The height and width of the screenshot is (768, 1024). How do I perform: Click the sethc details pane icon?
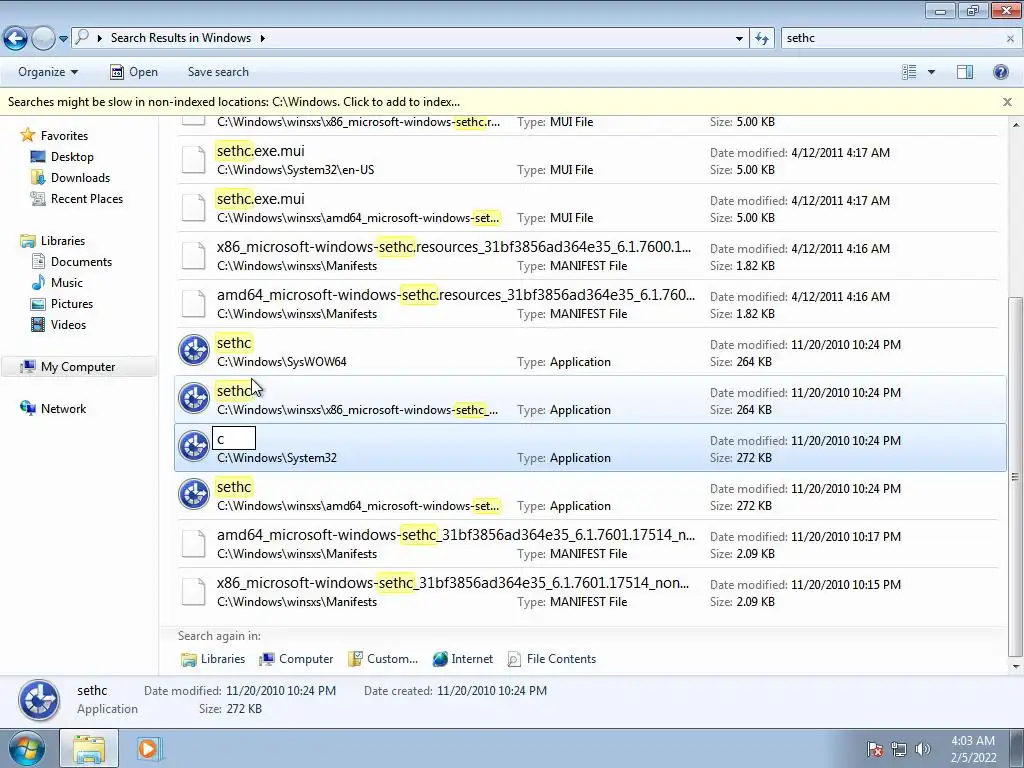click(x=39, y=700)
